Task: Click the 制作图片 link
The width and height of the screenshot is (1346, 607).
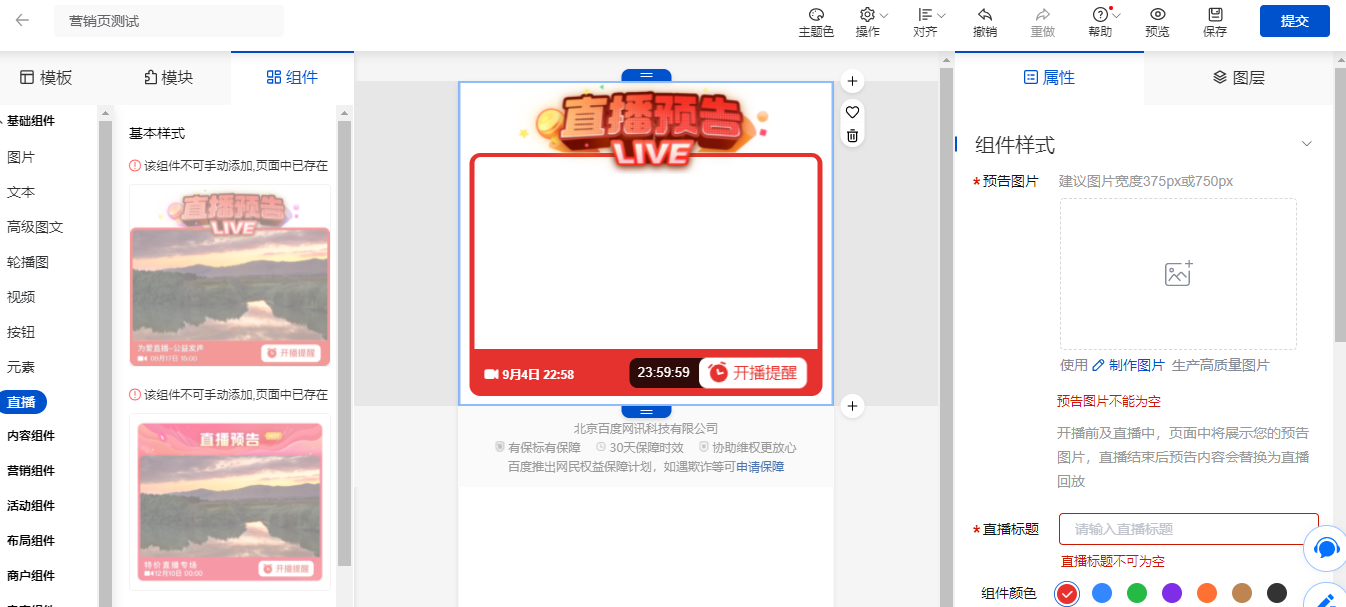Action: 1128,365
